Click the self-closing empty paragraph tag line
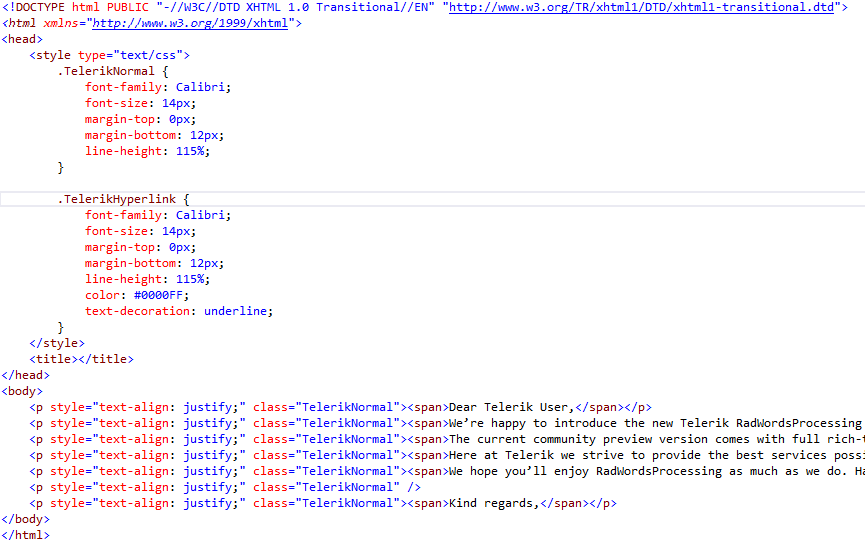 [225, 487]
